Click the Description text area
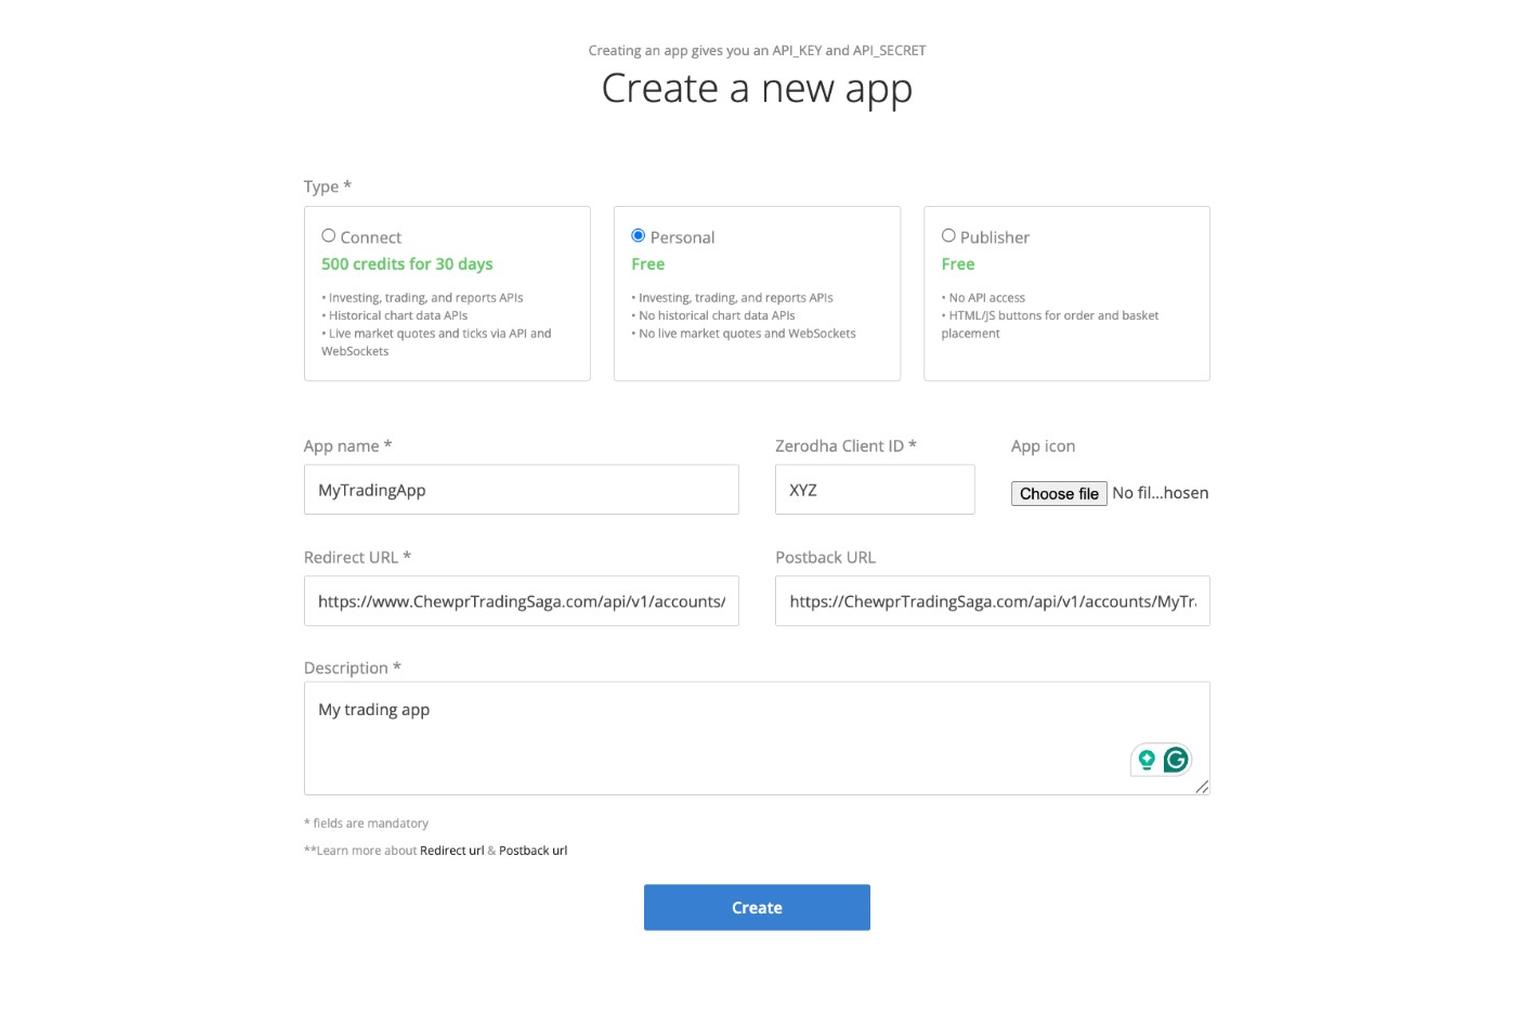This screenshot has width=1536, height=1024. (757, 738)
